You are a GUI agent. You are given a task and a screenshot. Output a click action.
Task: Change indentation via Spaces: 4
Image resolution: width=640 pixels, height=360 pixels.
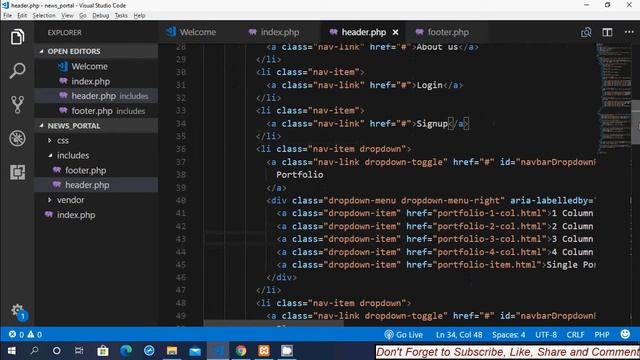[x=509, y=335]
